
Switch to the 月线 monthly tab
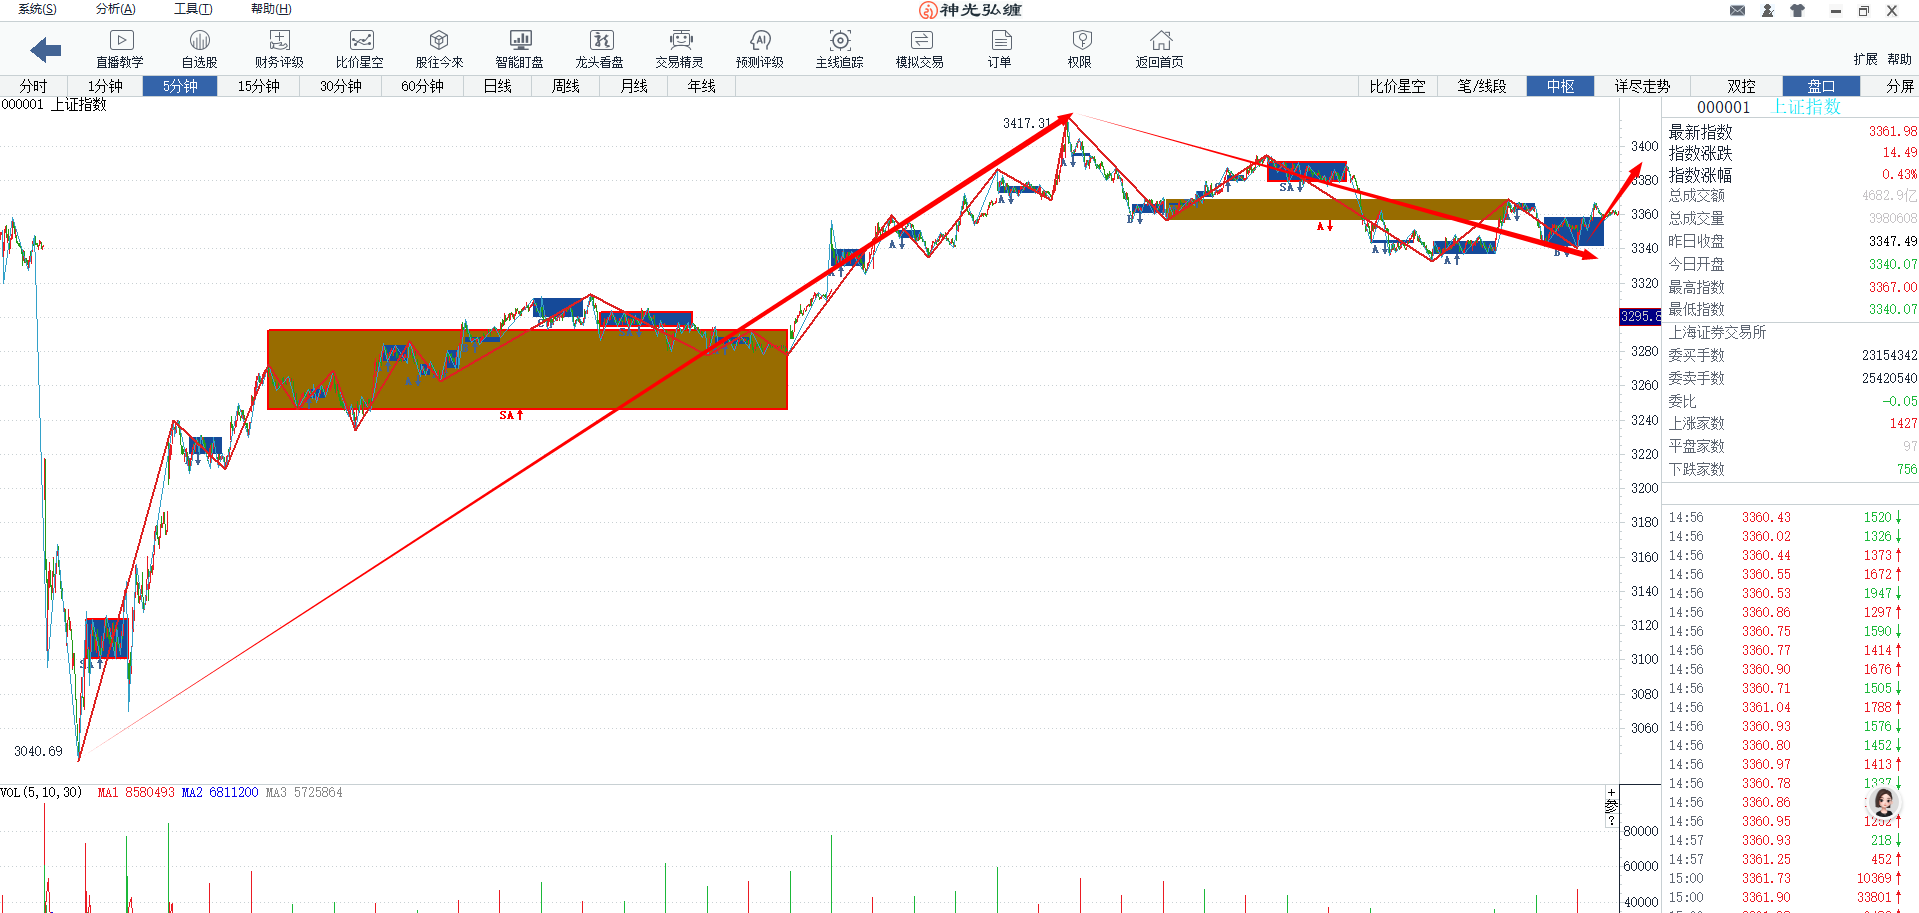point(634,86)
